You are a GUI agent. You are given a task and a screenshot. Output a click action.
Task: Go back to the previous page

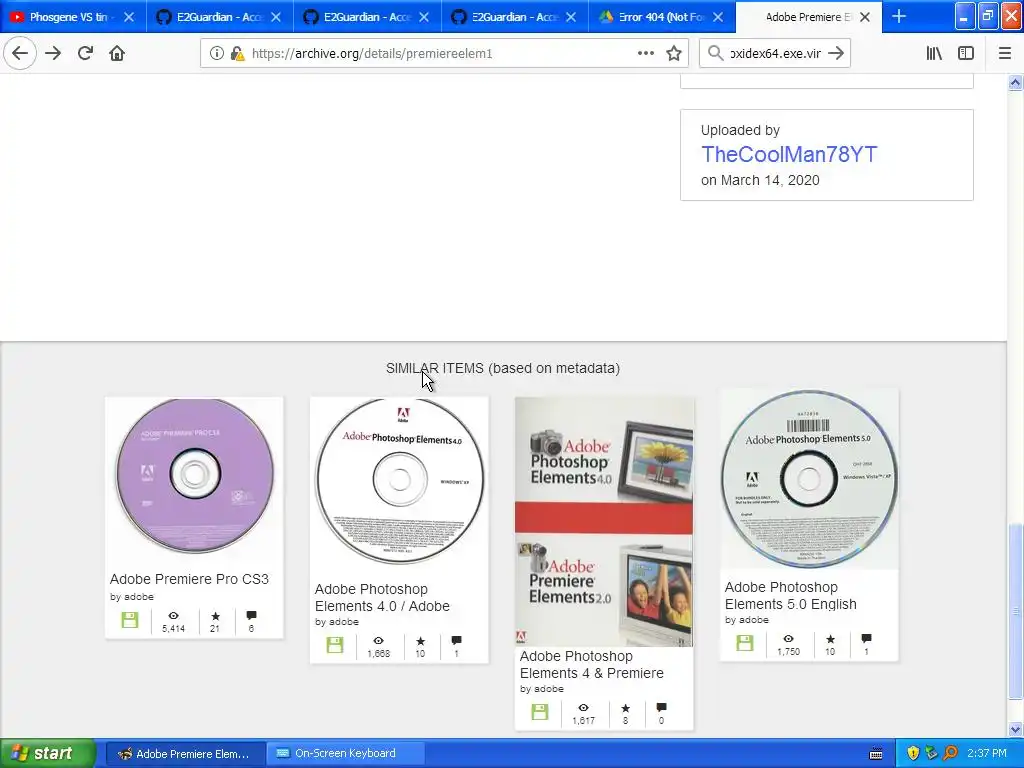tap(20, 53)
